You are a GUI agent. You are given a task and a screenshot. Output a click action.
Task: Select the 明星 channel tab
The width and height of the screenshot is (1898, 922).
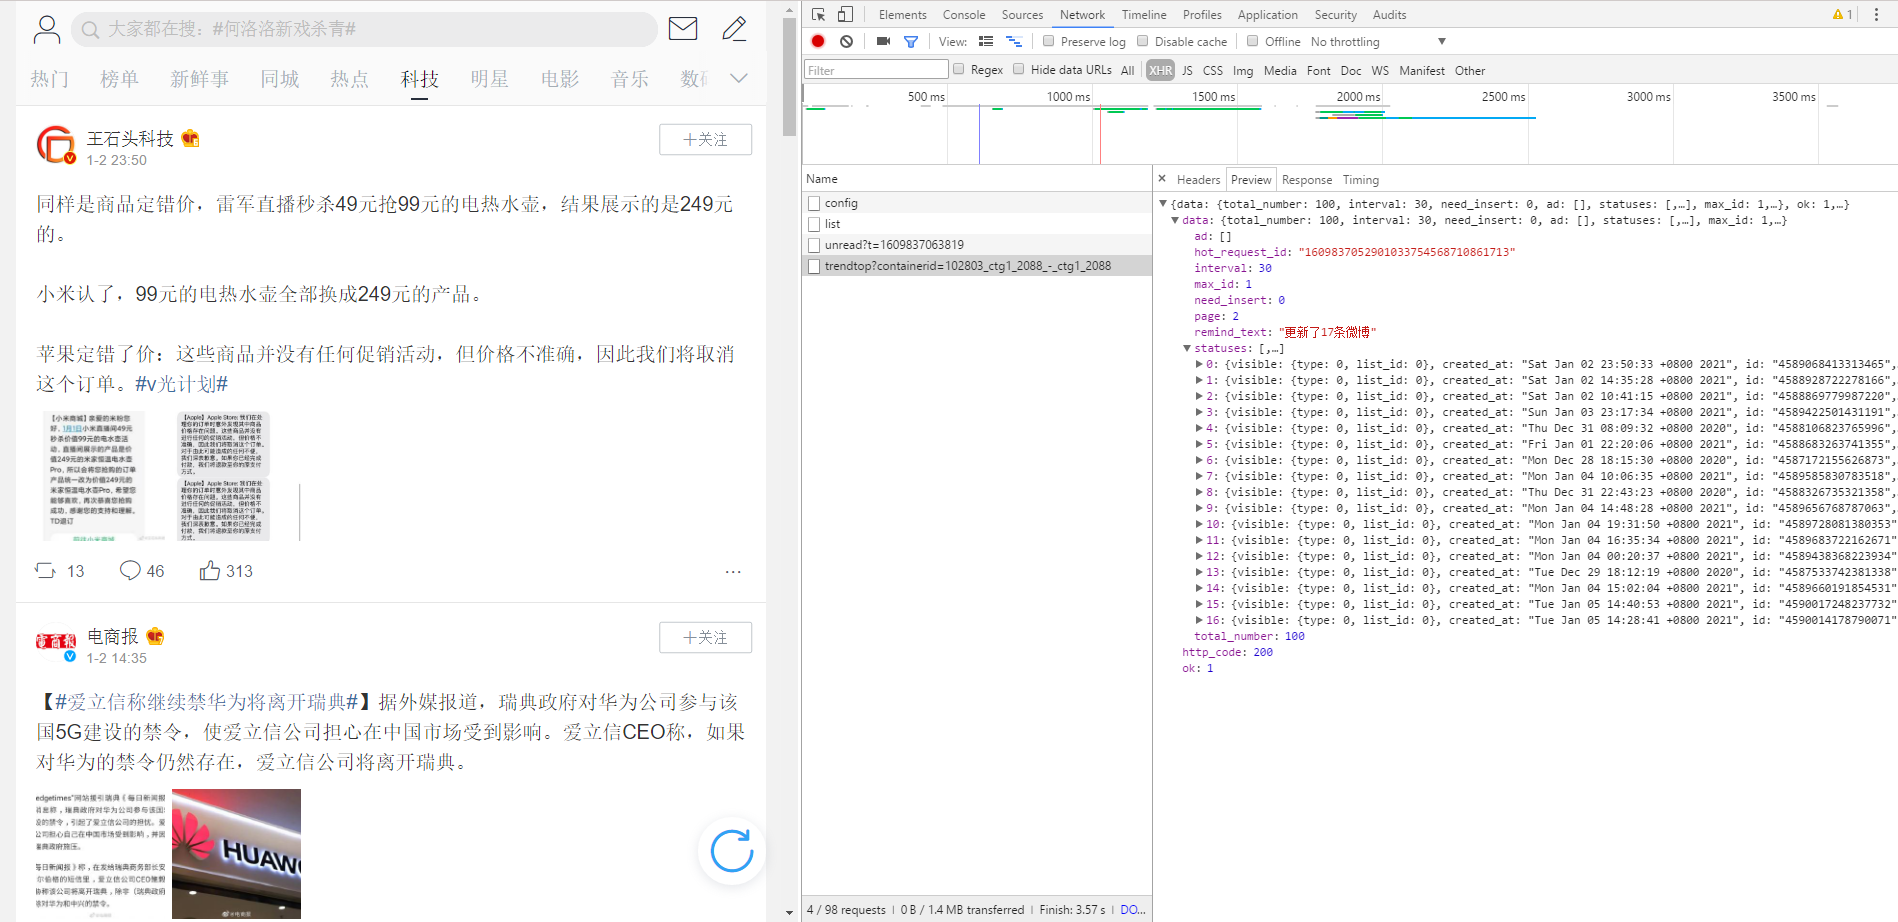tap(490, 79)
